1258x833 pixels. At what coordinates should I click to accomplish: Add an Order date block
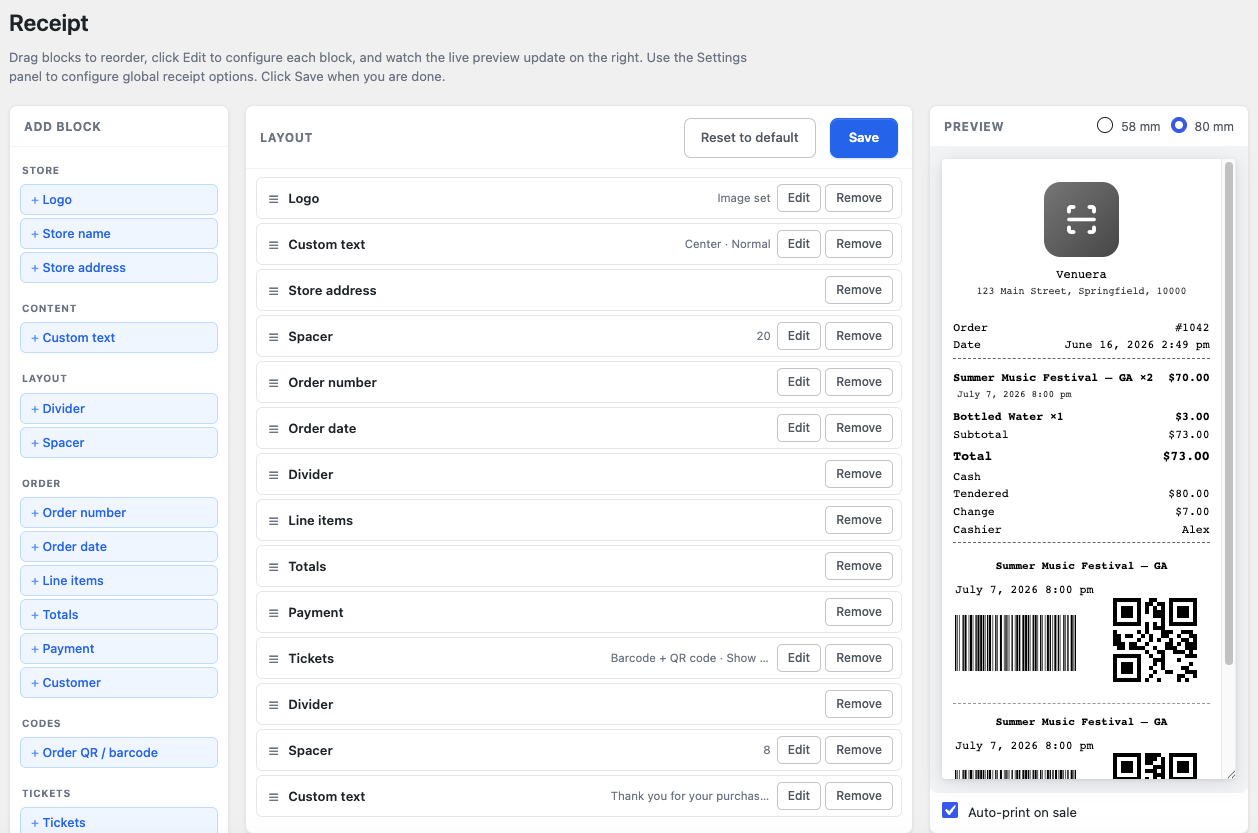coord(119,547)
